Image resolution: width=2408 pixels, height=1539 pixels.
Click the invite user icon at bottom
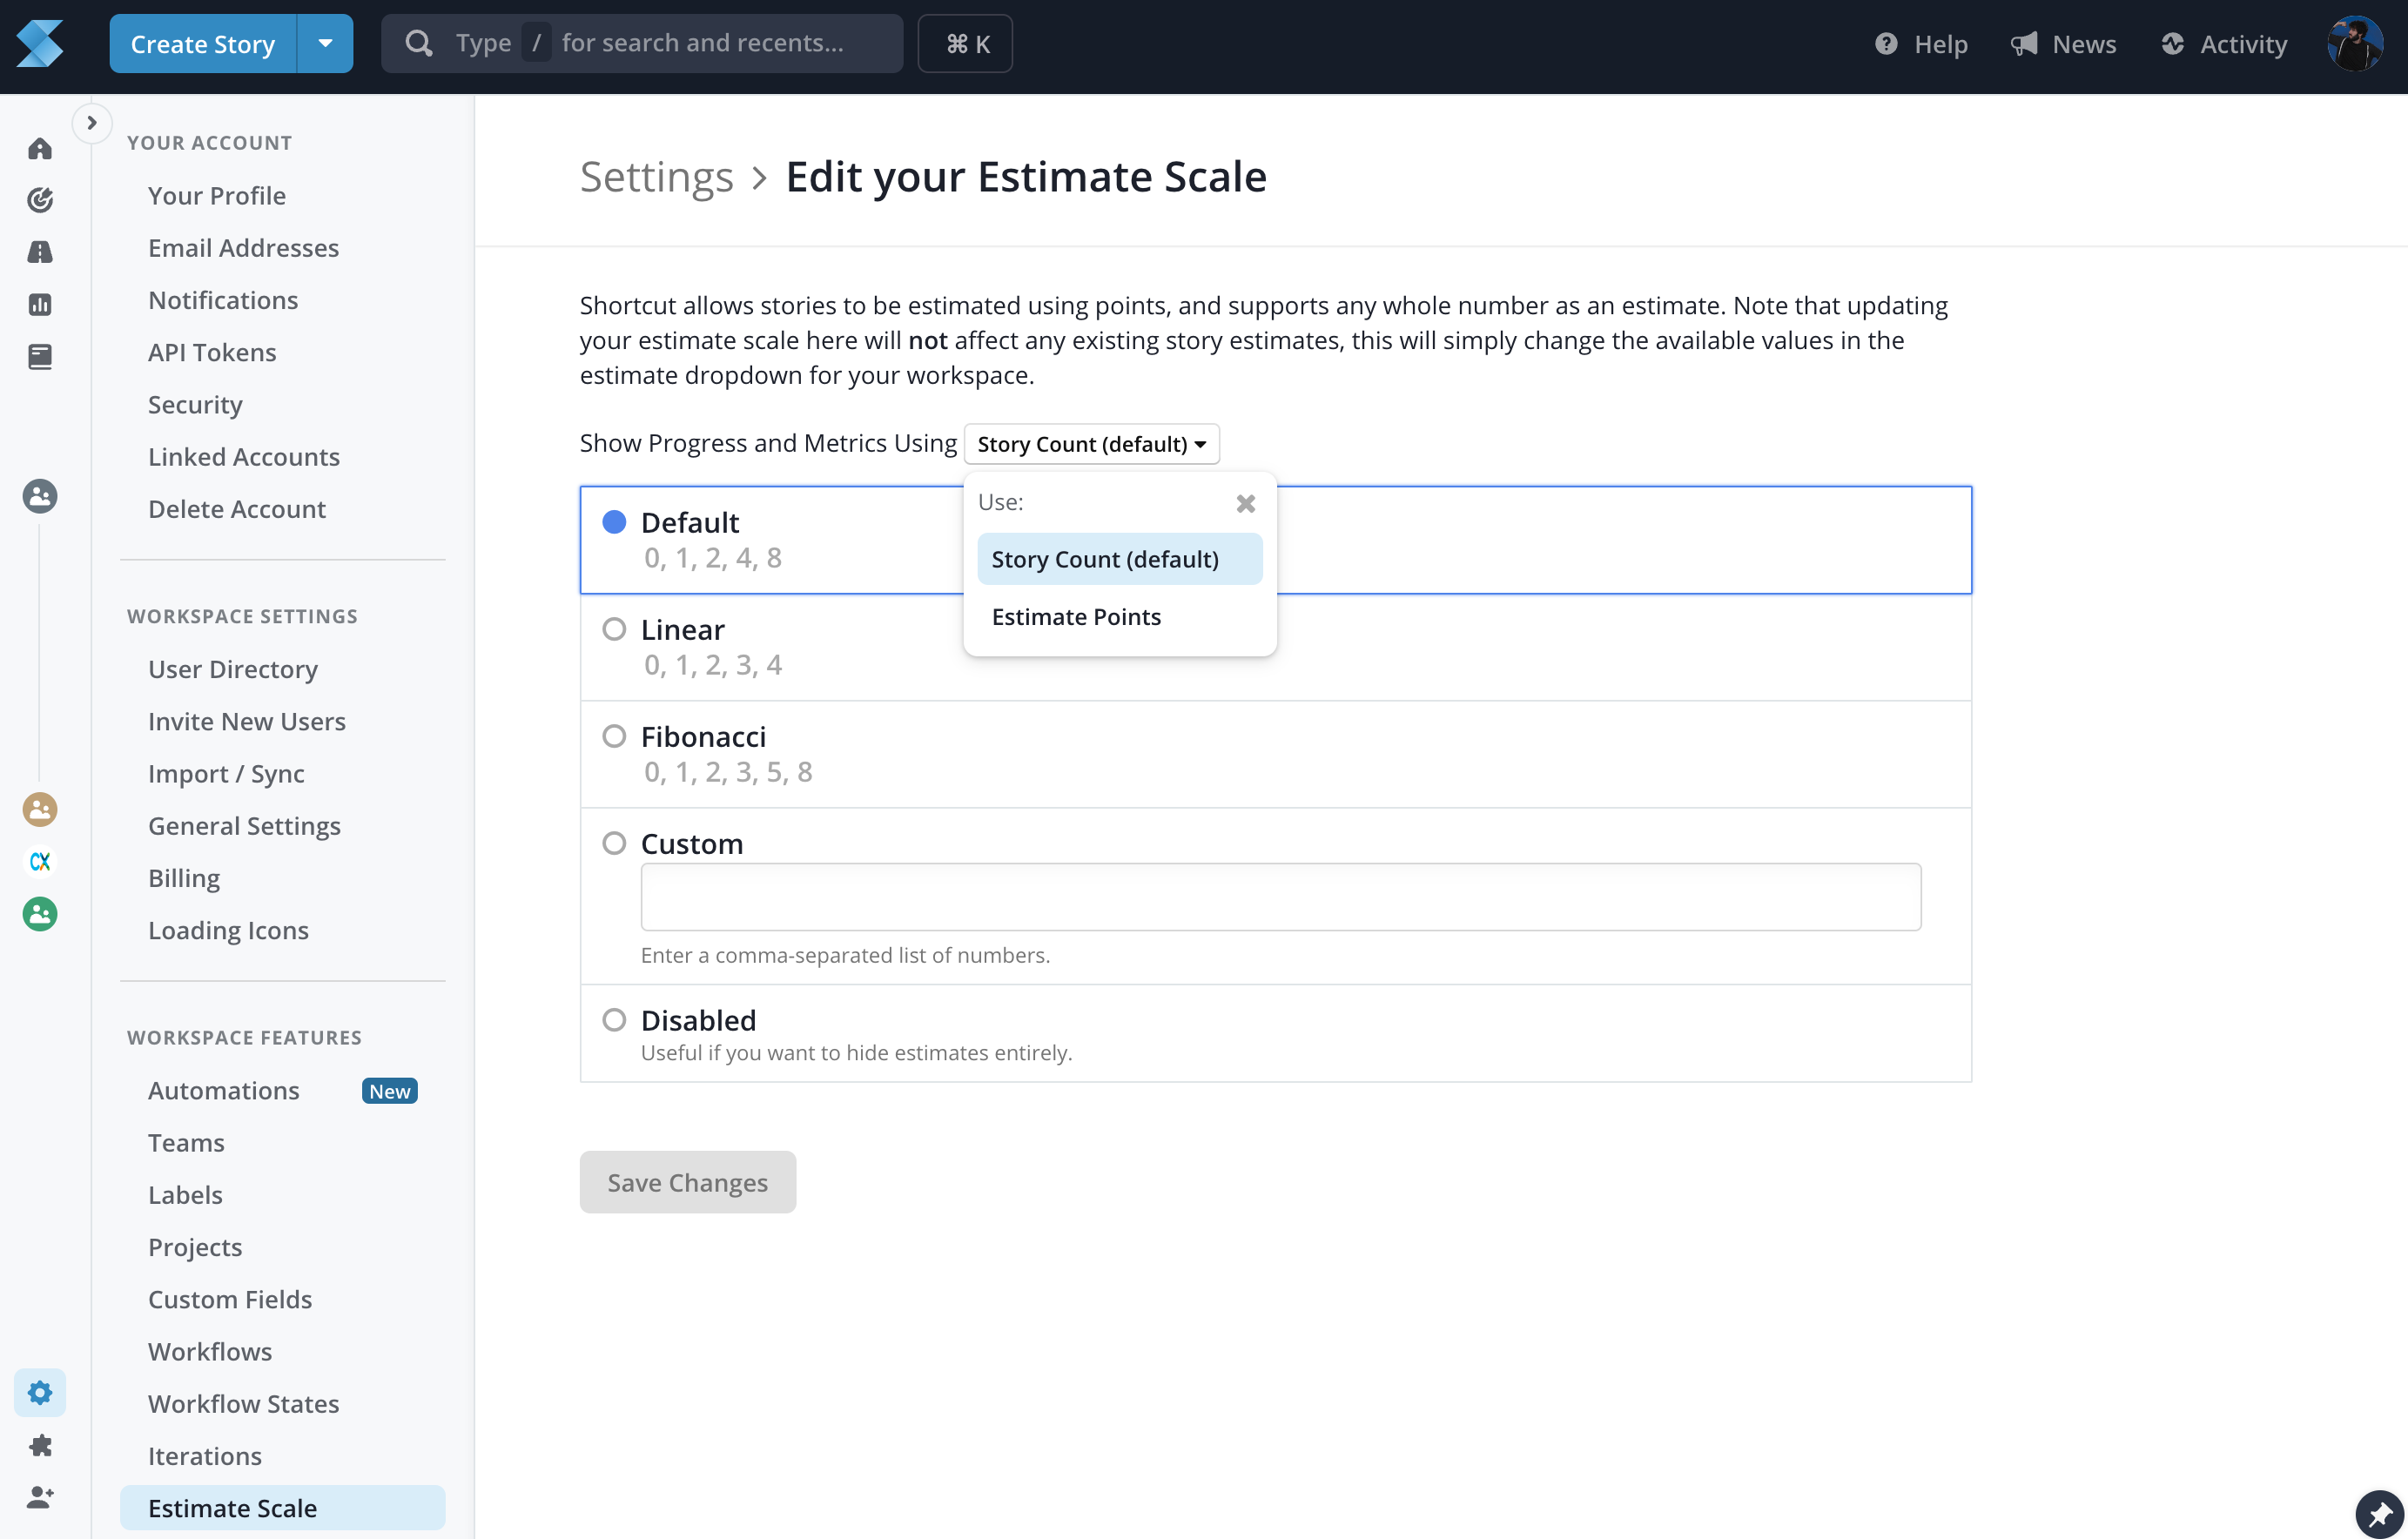[40, 1497]
